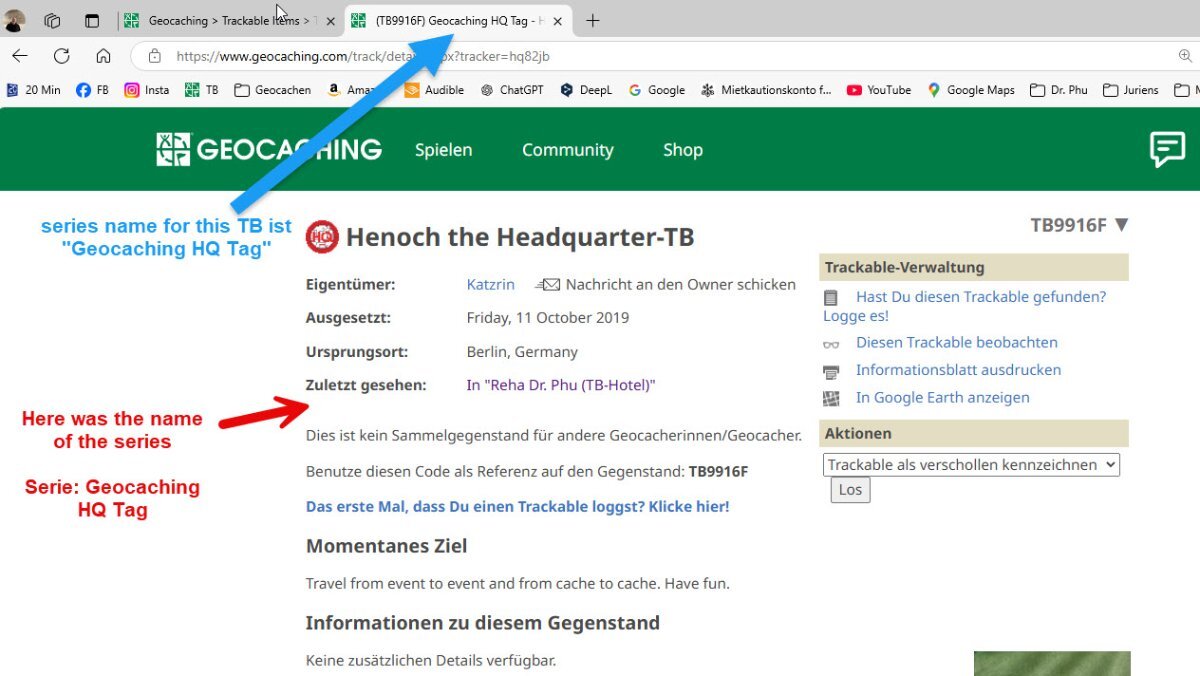View site security lock information
The width and height of the screenshot is (1200, 676).
coord(154,57)
